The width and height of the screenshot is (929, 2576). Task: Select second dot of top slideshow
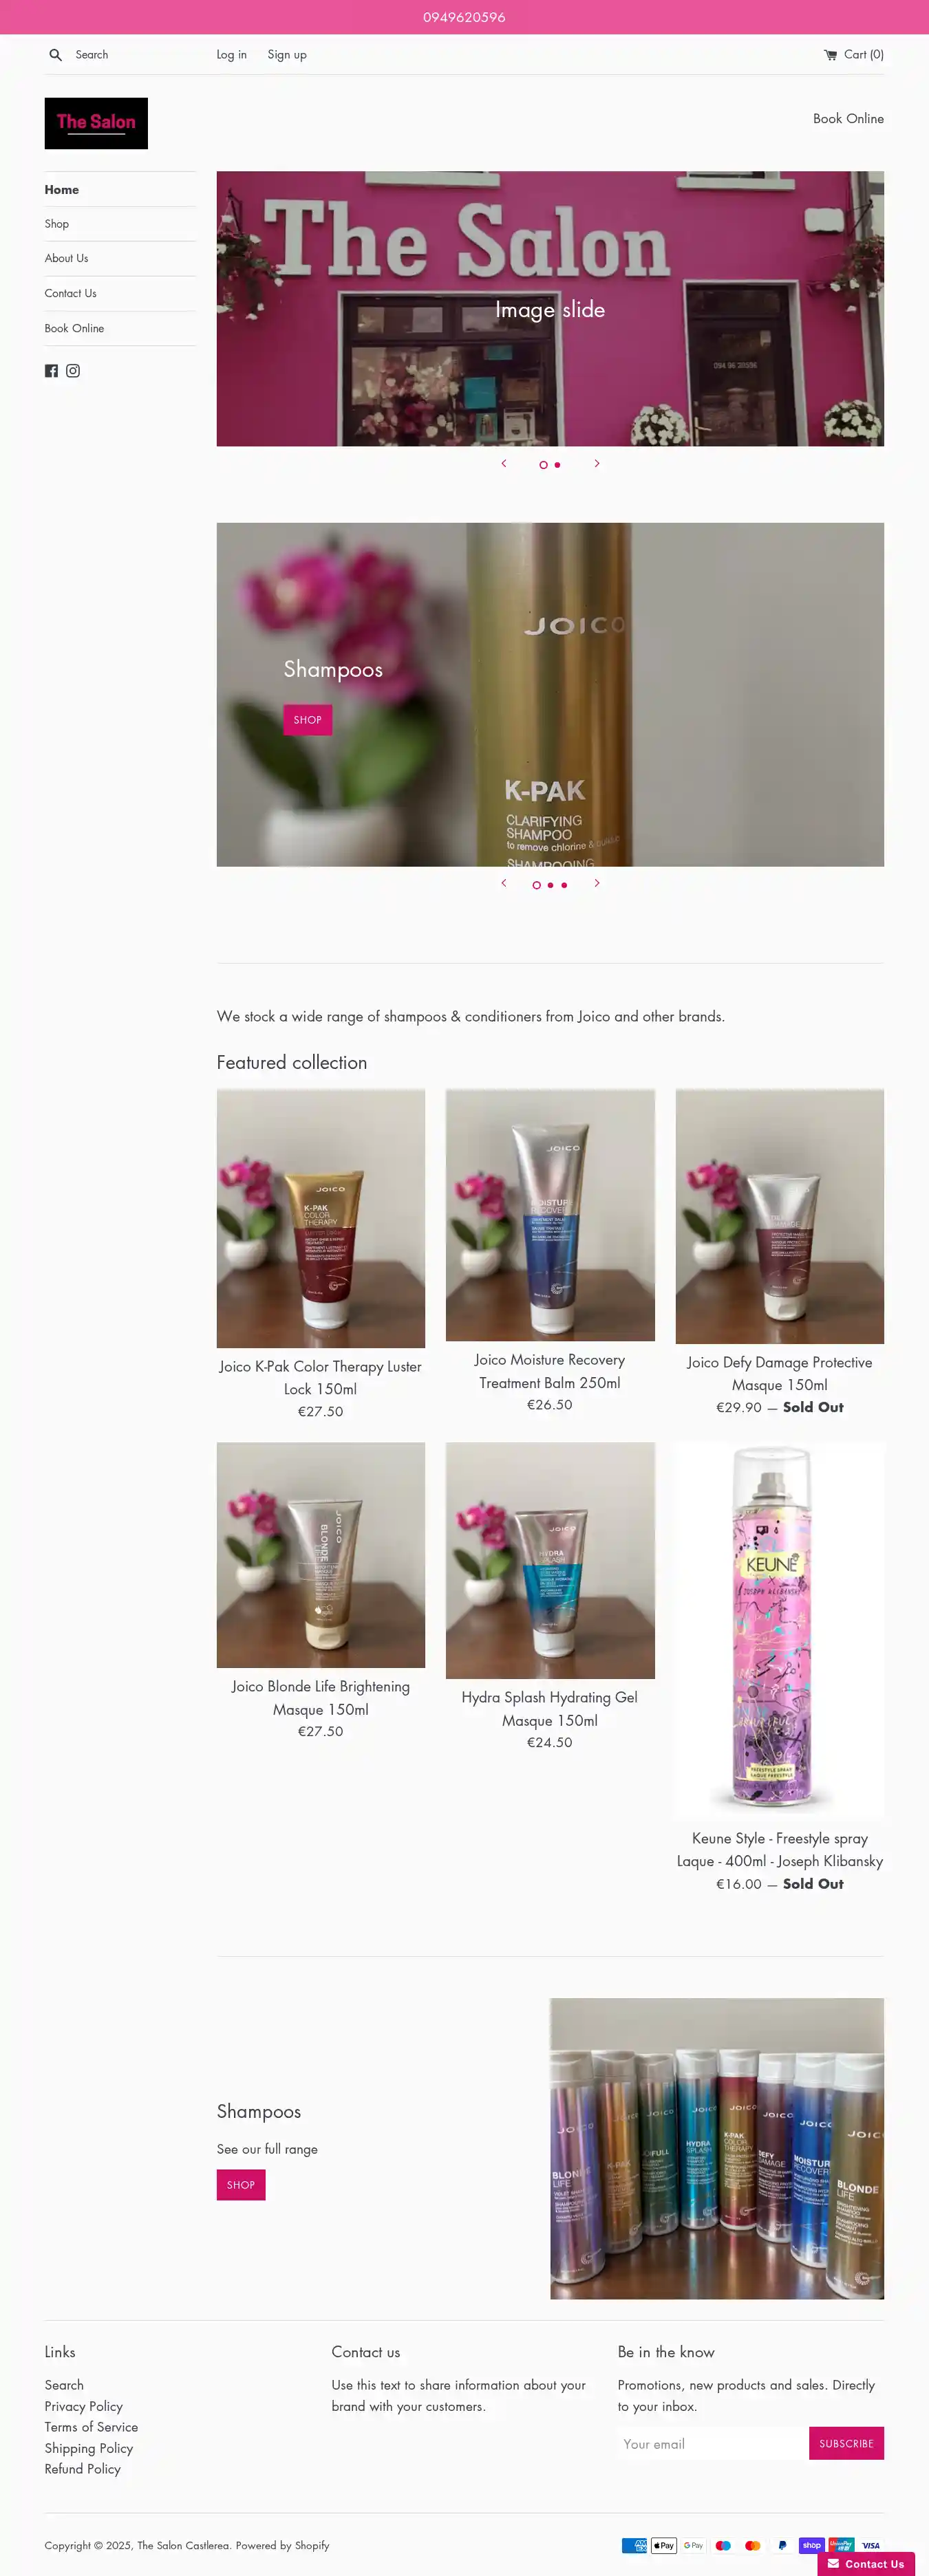click(557, 465)
